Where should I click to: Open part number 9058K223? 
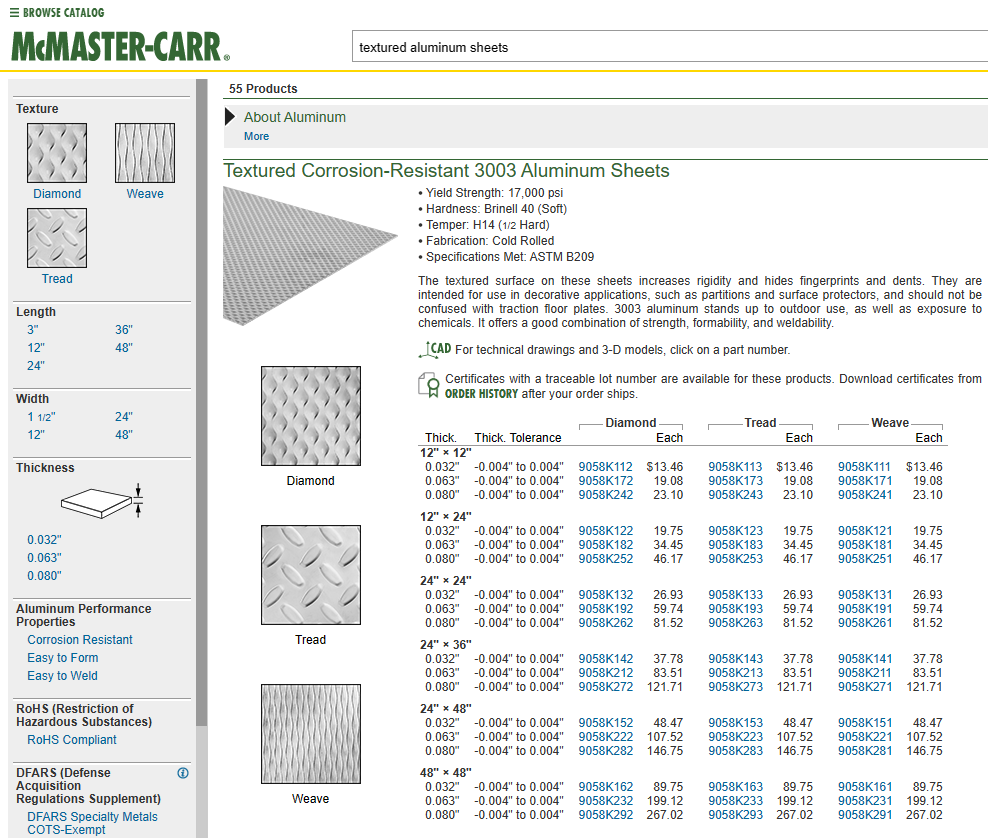(735, 737)
